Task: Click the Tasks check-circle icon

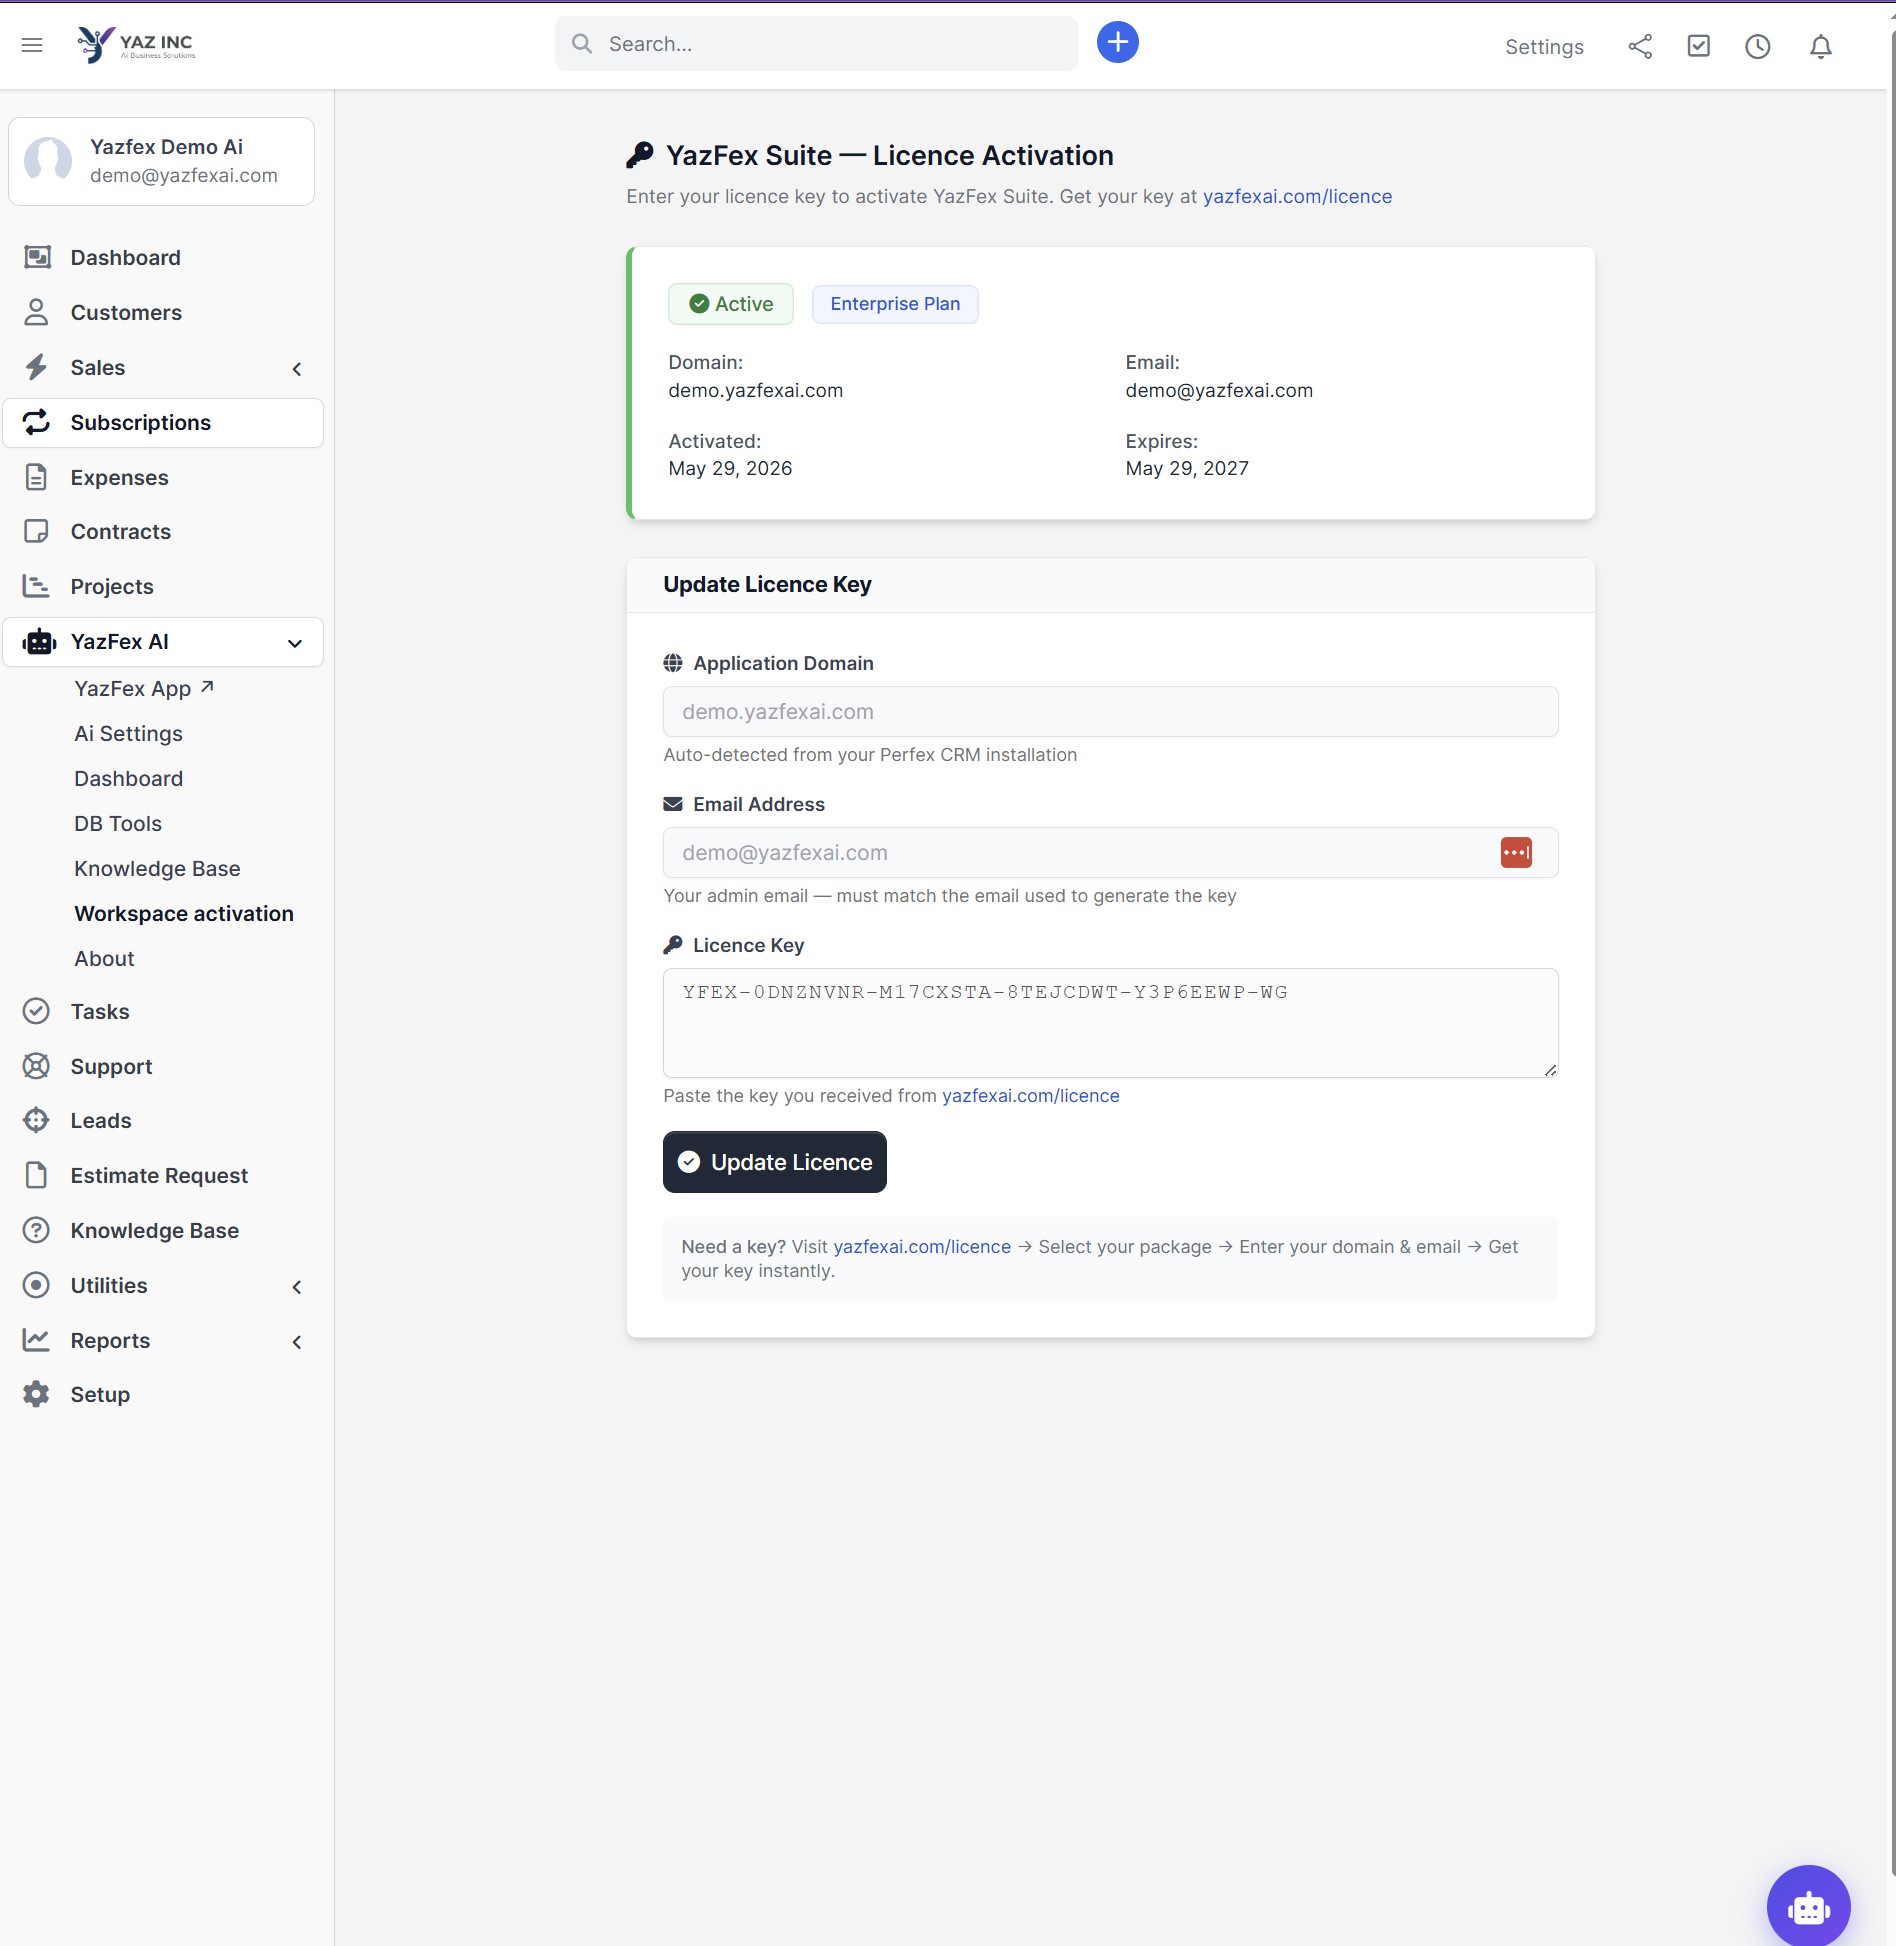Action: 36,1012
